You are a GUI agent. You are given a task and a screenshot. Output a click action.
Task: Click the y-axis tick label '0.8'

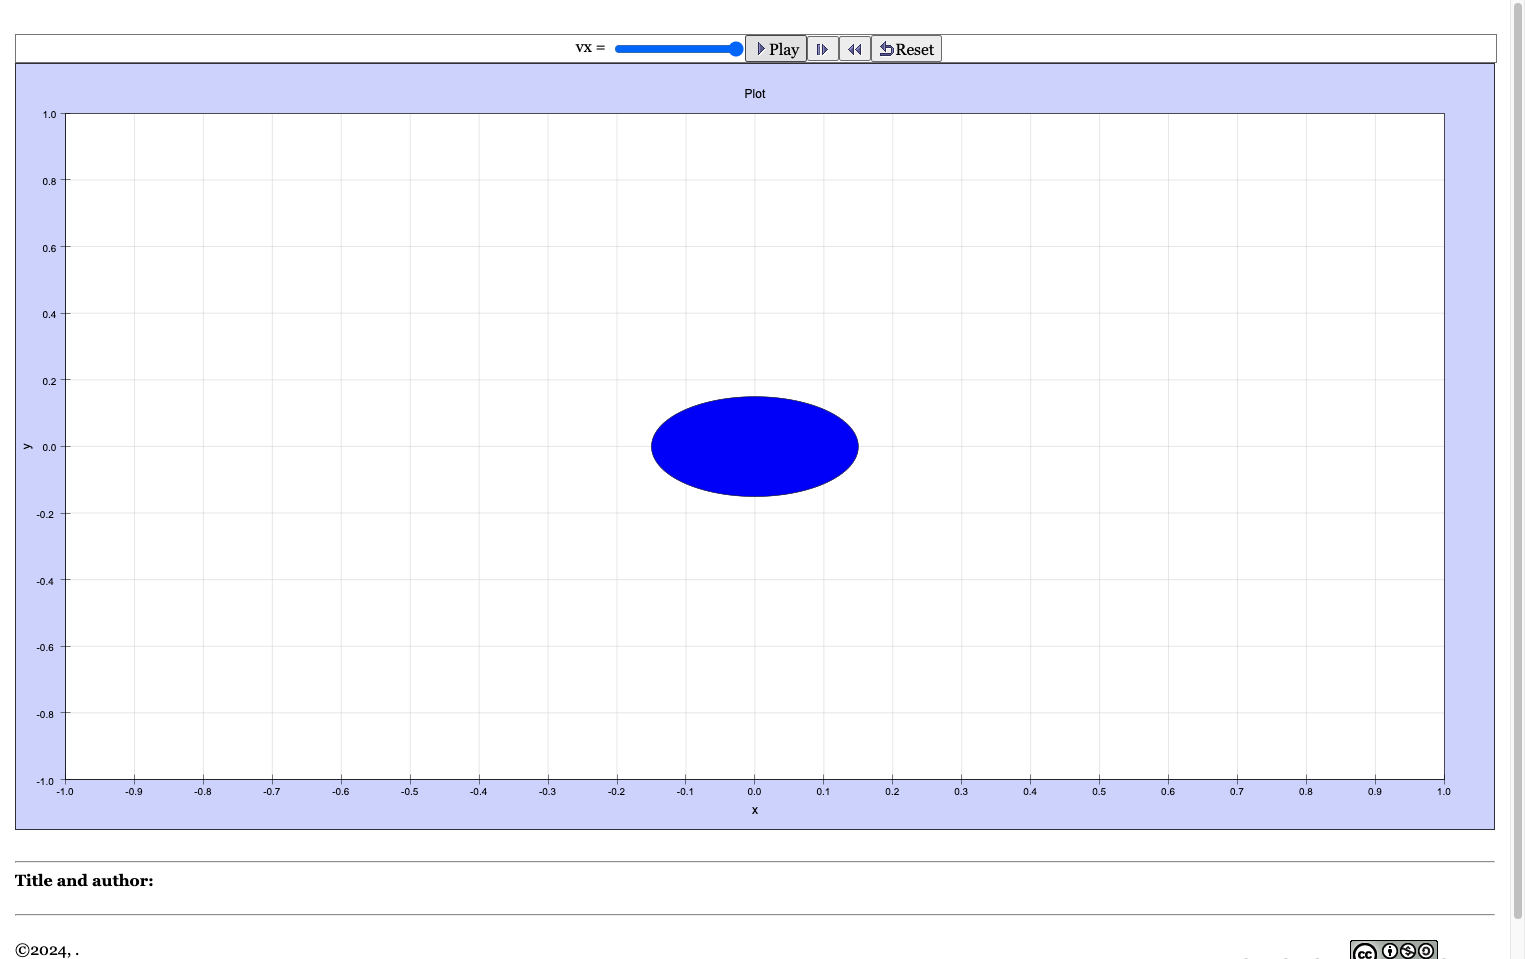coord(49,182)
